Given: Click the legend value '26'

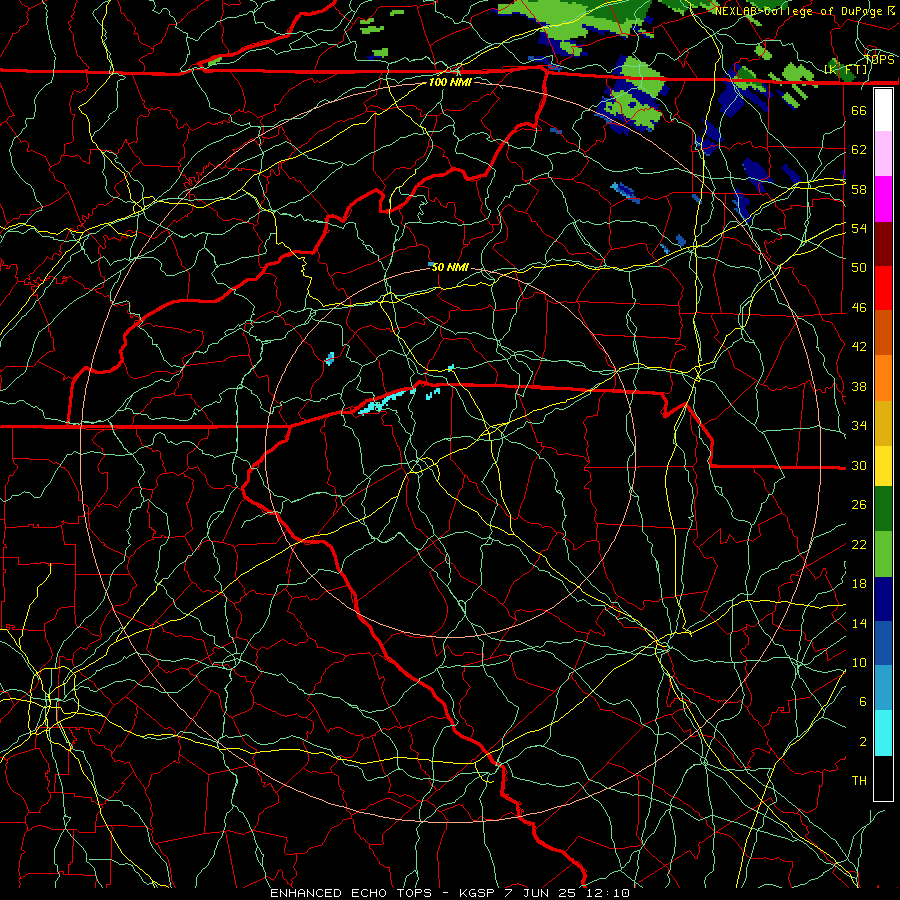Looking at the screenshot, I should 859,505.
